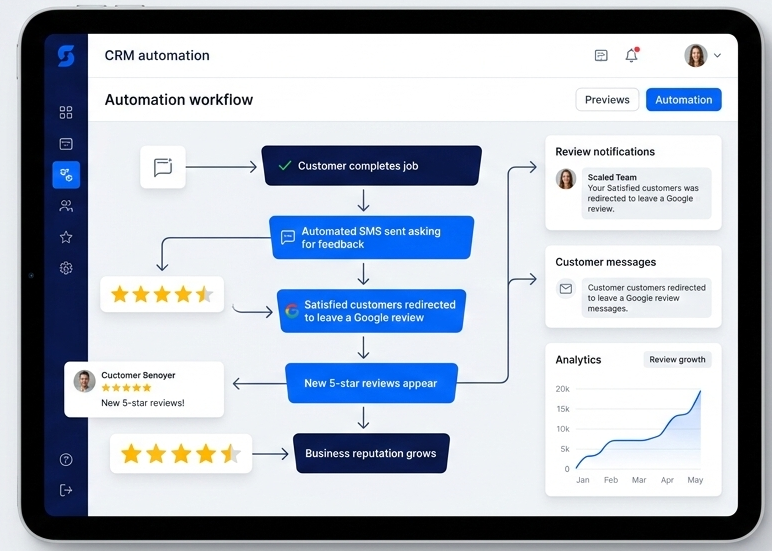
Task: Click the logout icon at sidebar bottom
Action: point(66,490)
